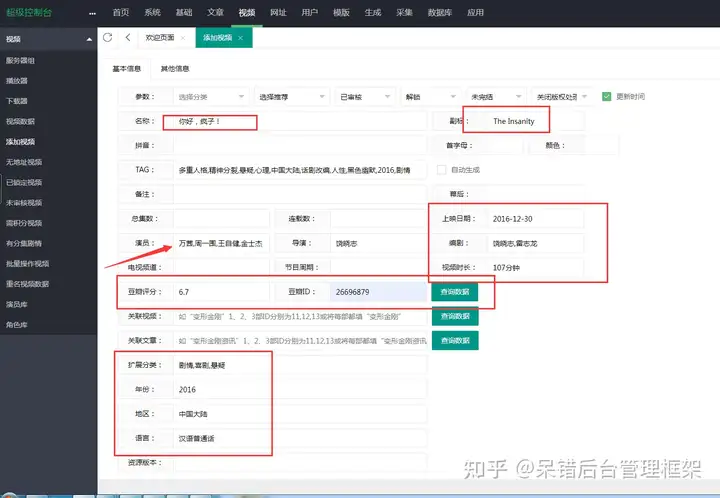Viewport: 720px width, 498px height.
Task: Open 未审核视频 in the sidebar
Action: [x=24, y=203]
